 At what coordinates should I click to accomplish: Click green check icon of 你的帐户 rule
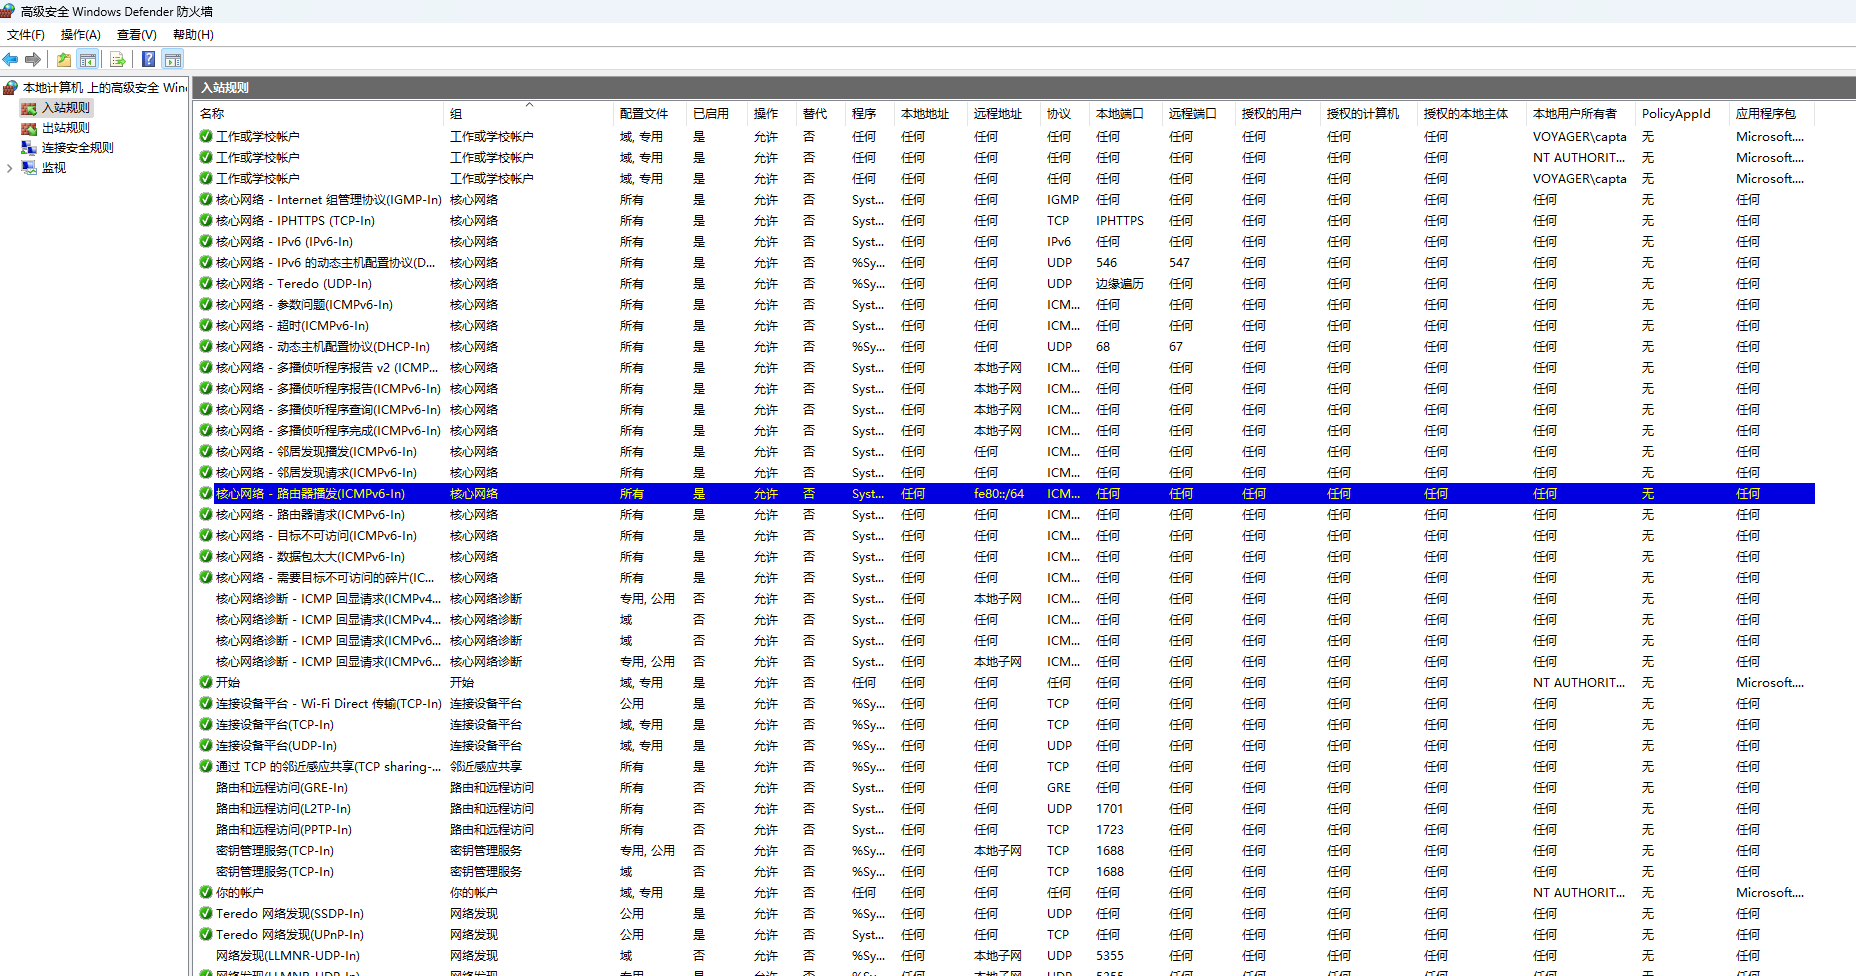point(205,893)
